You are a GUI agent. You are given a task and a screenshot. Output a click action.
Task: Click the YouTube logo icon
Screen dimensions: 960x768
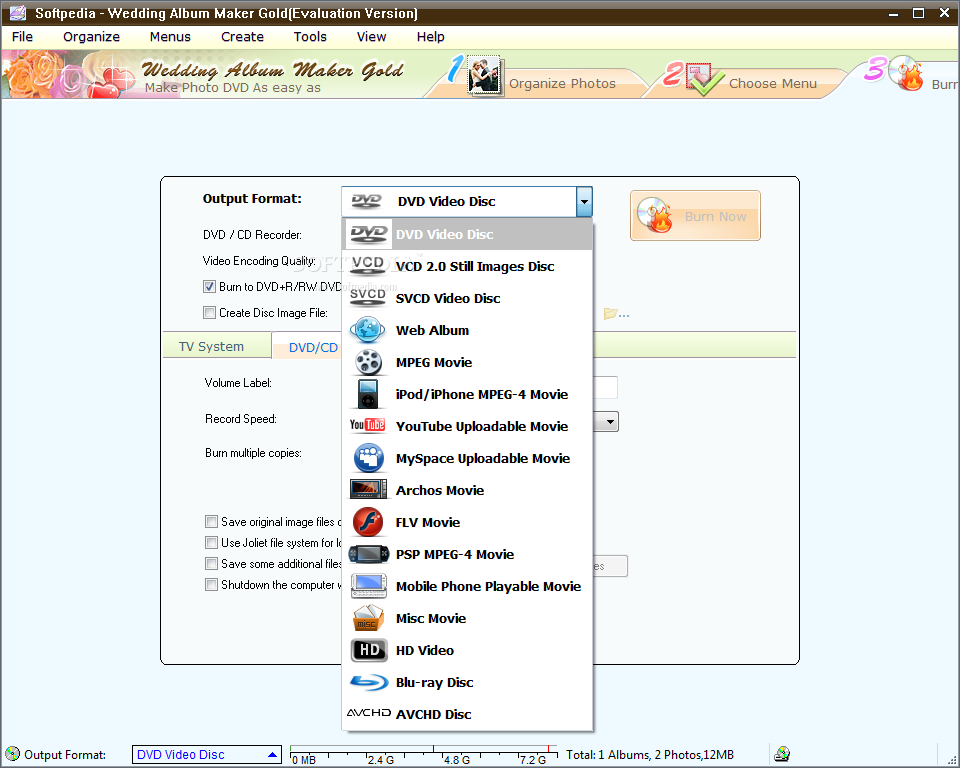point(367,425)
